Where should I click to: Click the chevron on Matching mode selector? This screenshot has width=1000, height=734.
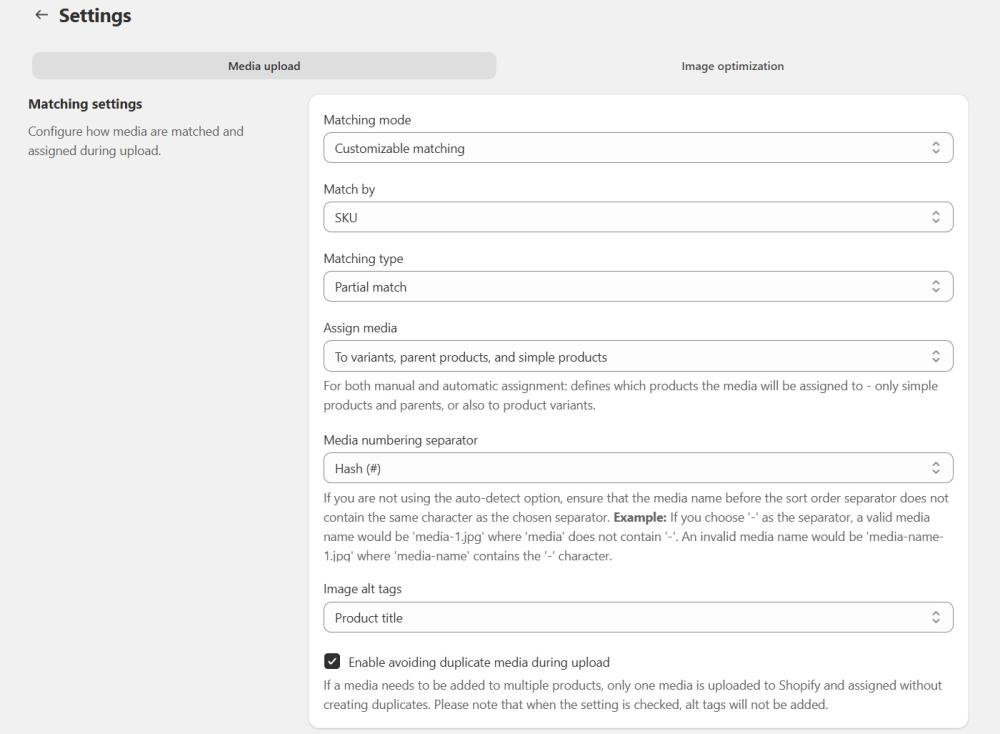coord(938,147)
